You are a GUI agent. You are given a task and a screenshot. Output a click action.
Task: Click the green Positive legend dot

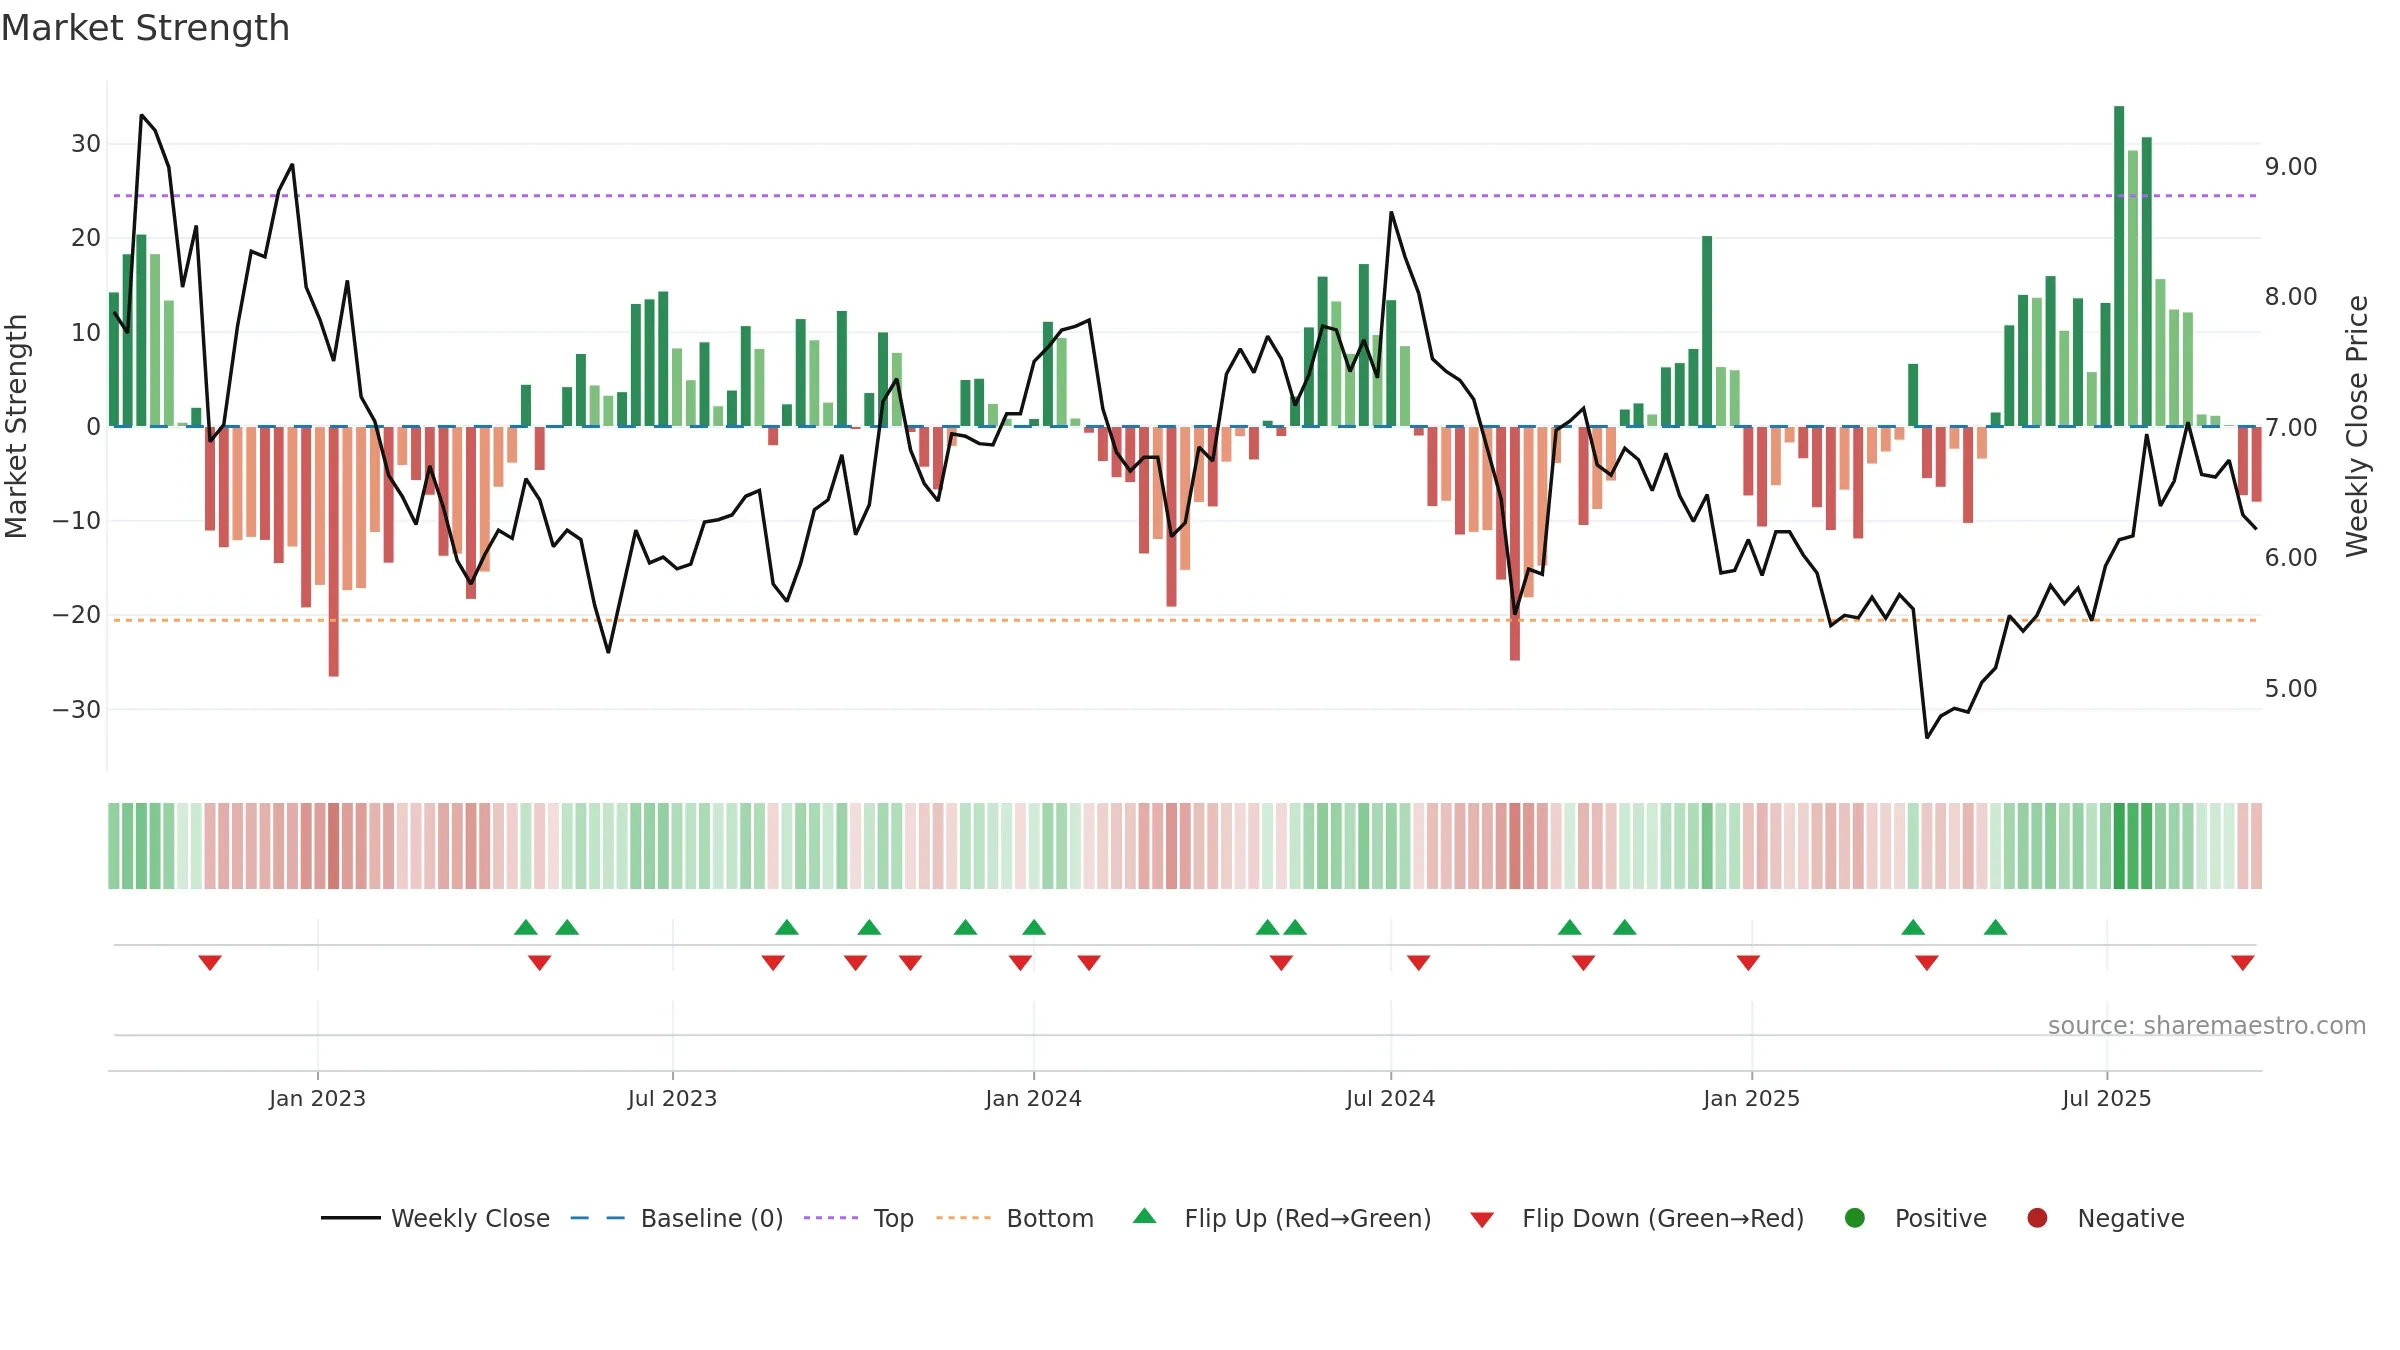coord(1855,1218)
